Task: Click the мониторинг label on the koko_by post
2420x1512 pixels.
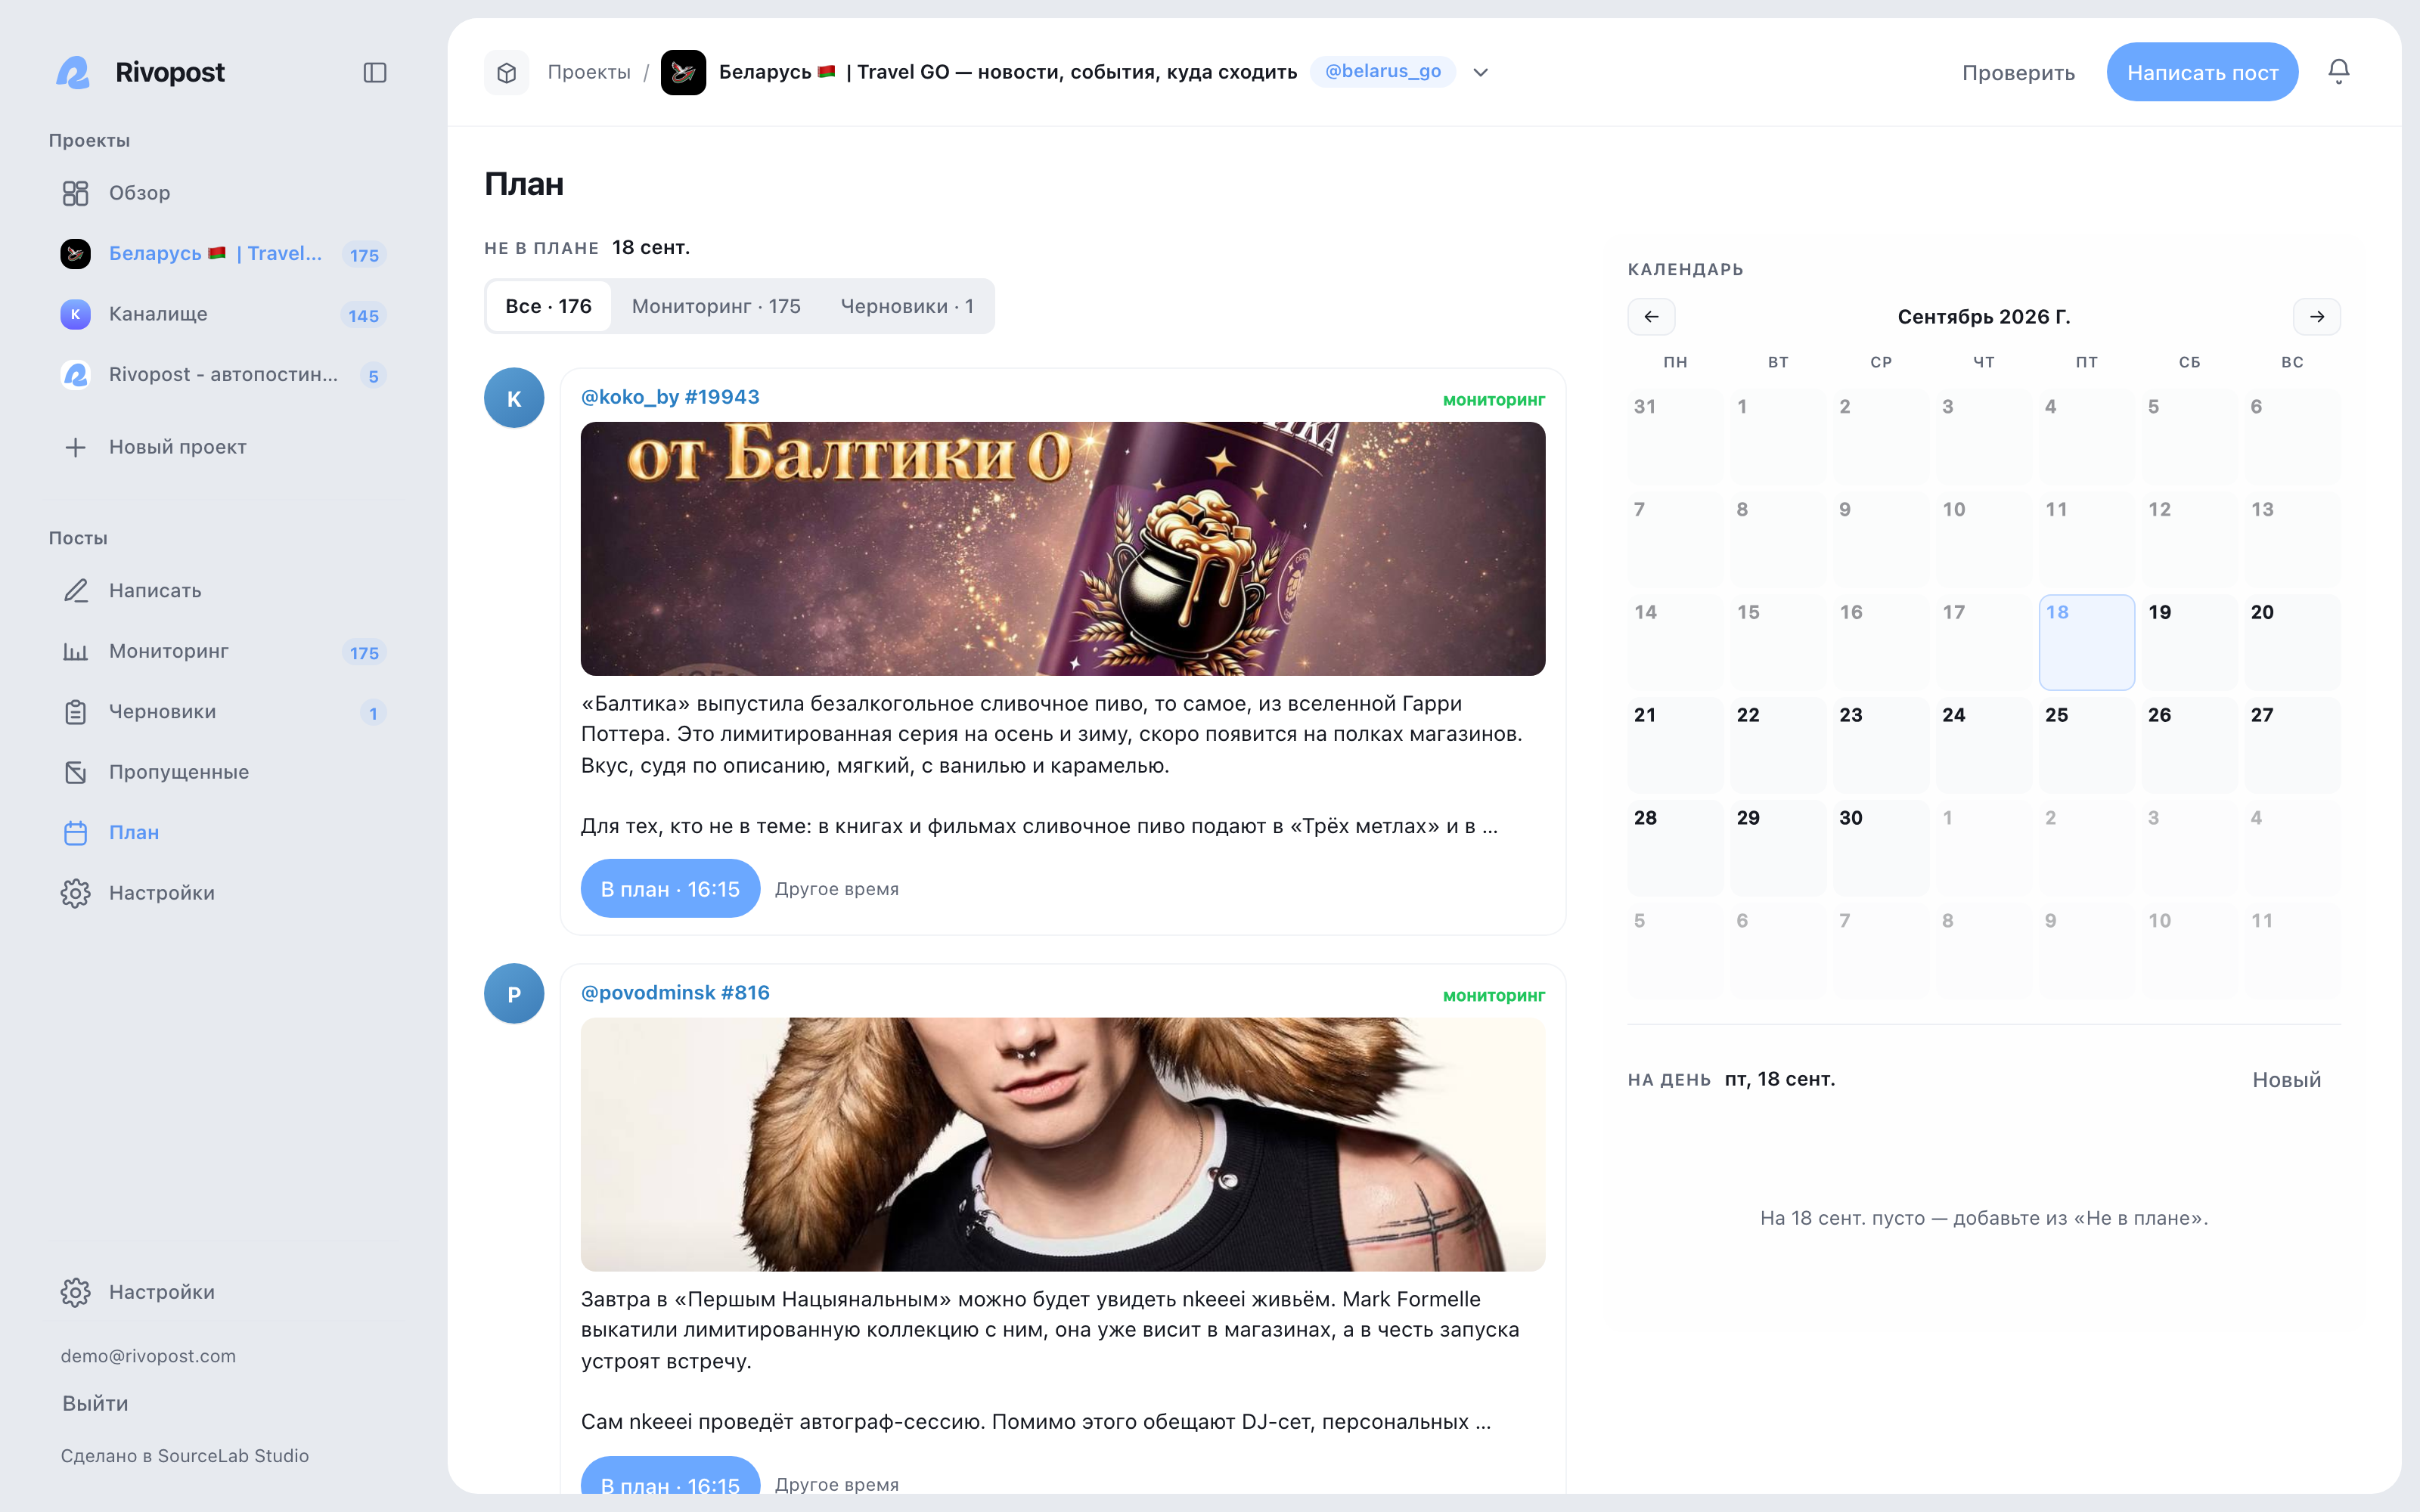Action: [1494, 400]
